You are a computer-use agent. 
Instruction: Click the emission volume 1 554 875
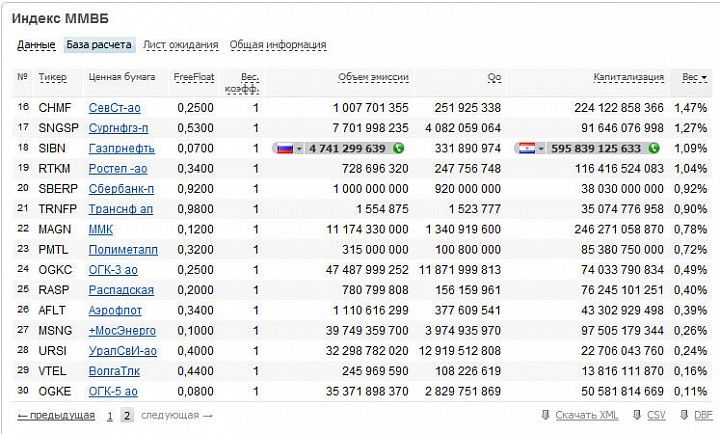[x=382, y=209]
